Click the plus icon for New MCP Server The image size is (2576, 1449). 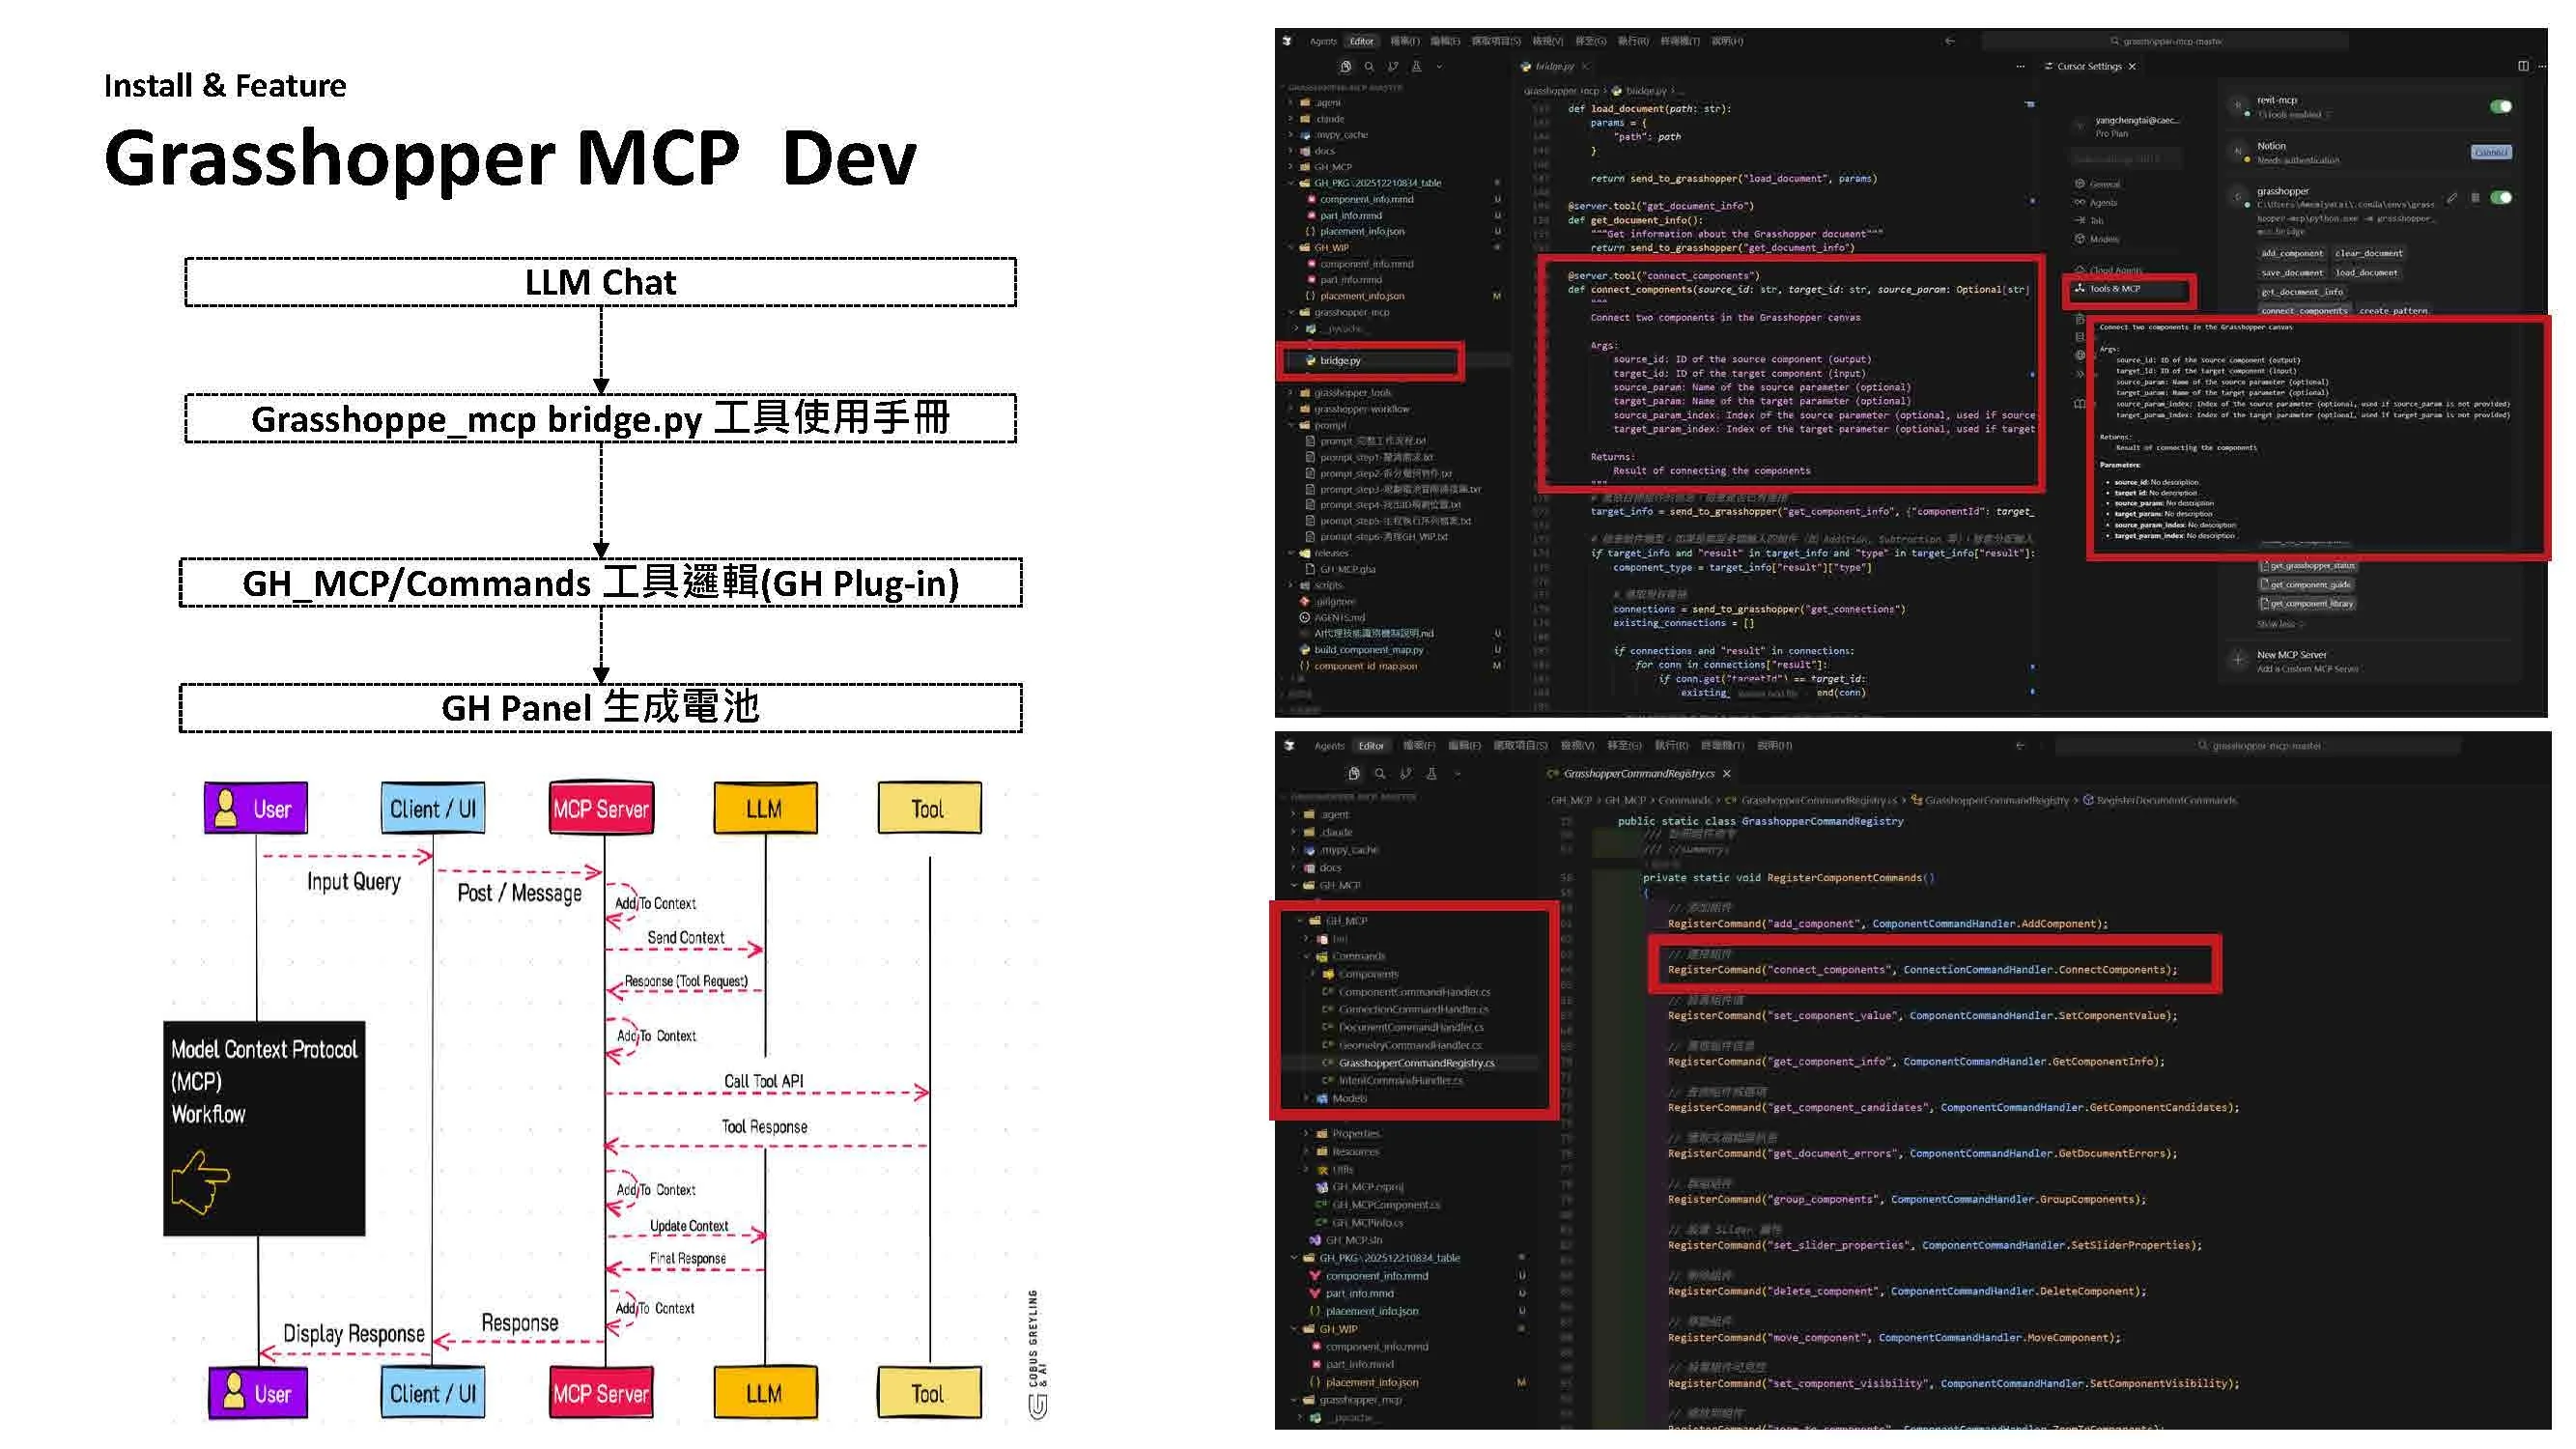click(x=2238, y=660)
